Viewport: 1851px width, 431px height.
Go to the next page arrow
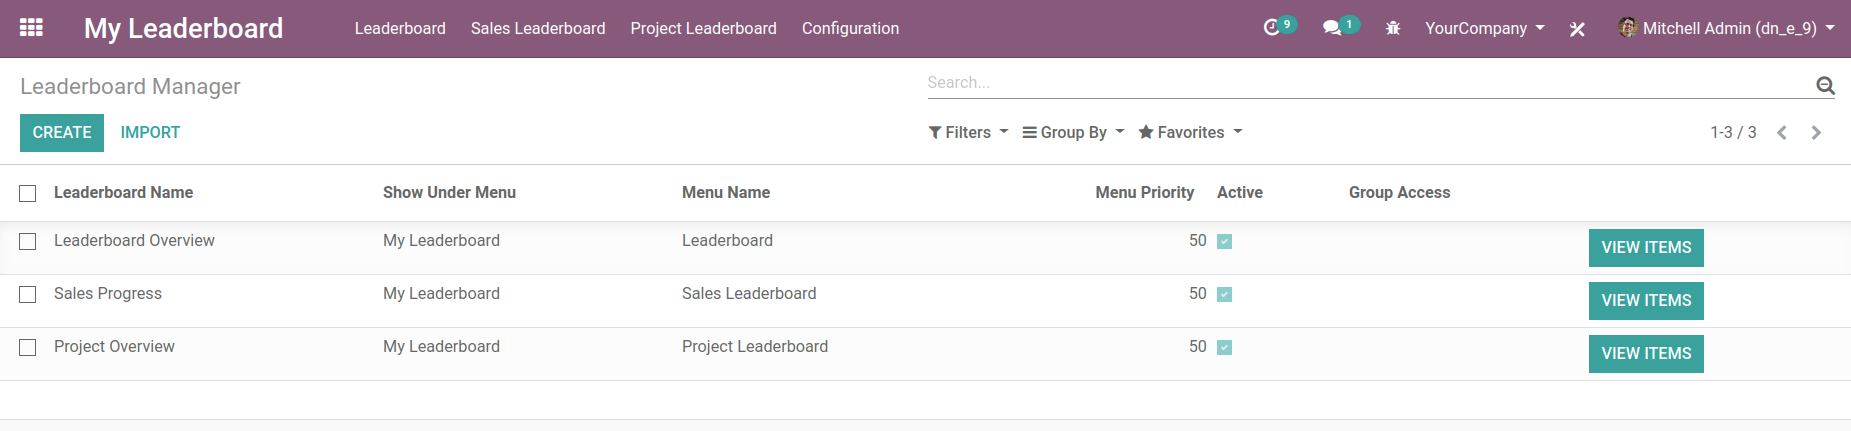click(1816, 133)
